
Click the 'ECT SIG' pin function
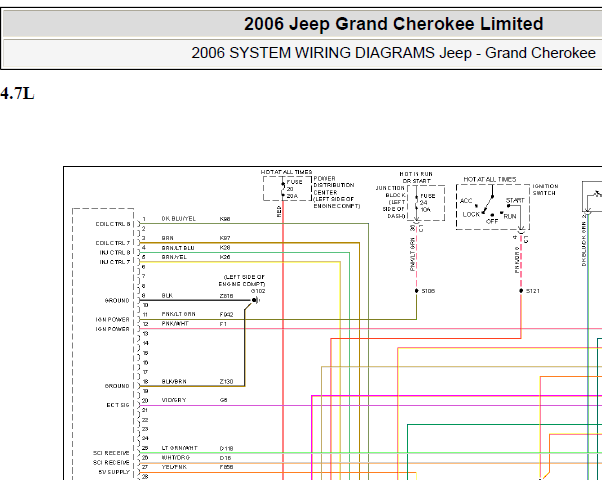(118, 405)
